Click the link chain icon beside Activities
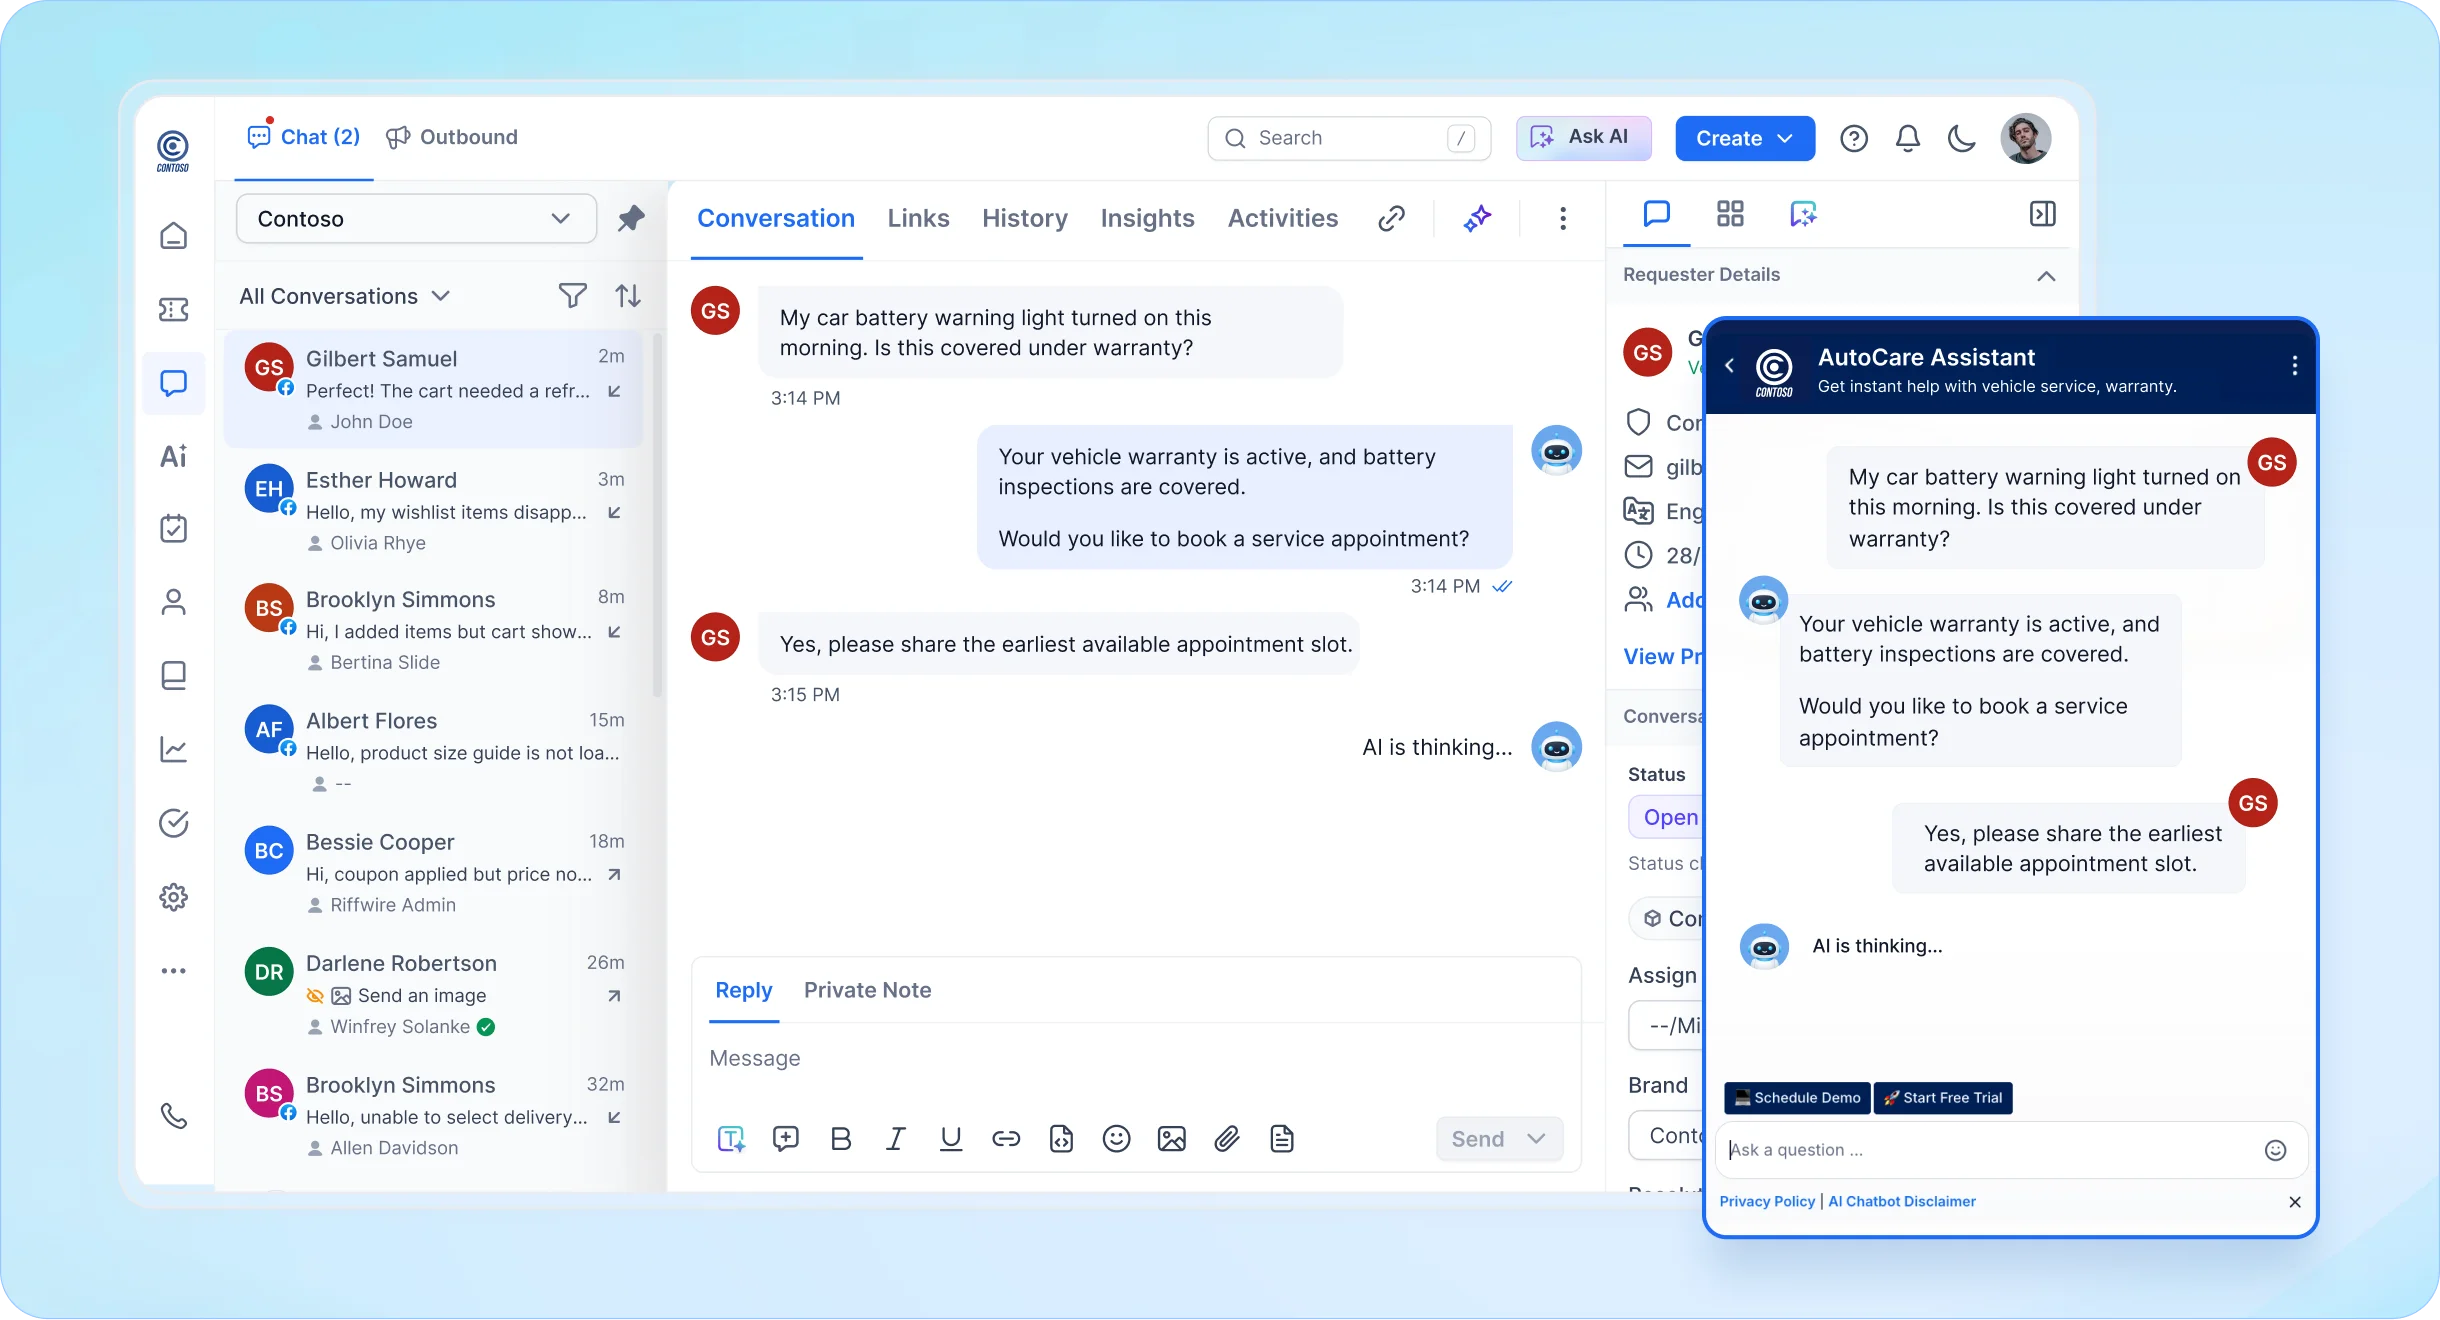The width and height of the screenshot is (2440, 1320). click(x=1392, y=218)
